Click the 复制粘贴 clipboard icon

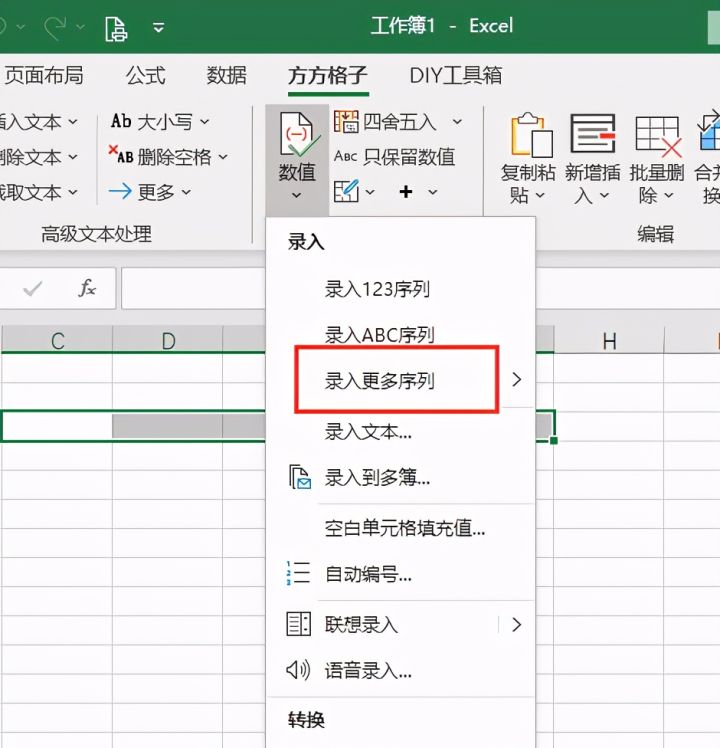[x=532, y=135]
